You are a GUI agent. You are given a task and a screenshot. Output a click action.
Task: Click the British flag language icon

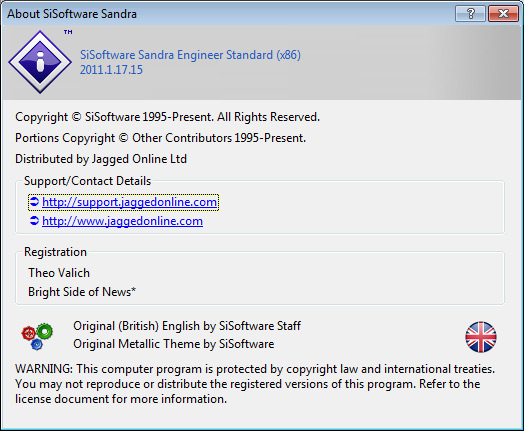pos(481,337)
